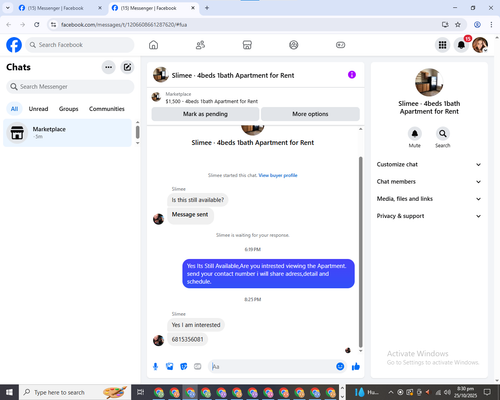500x400 pixels.
Task: Expand Customize chat section
Action: point(429,164)
